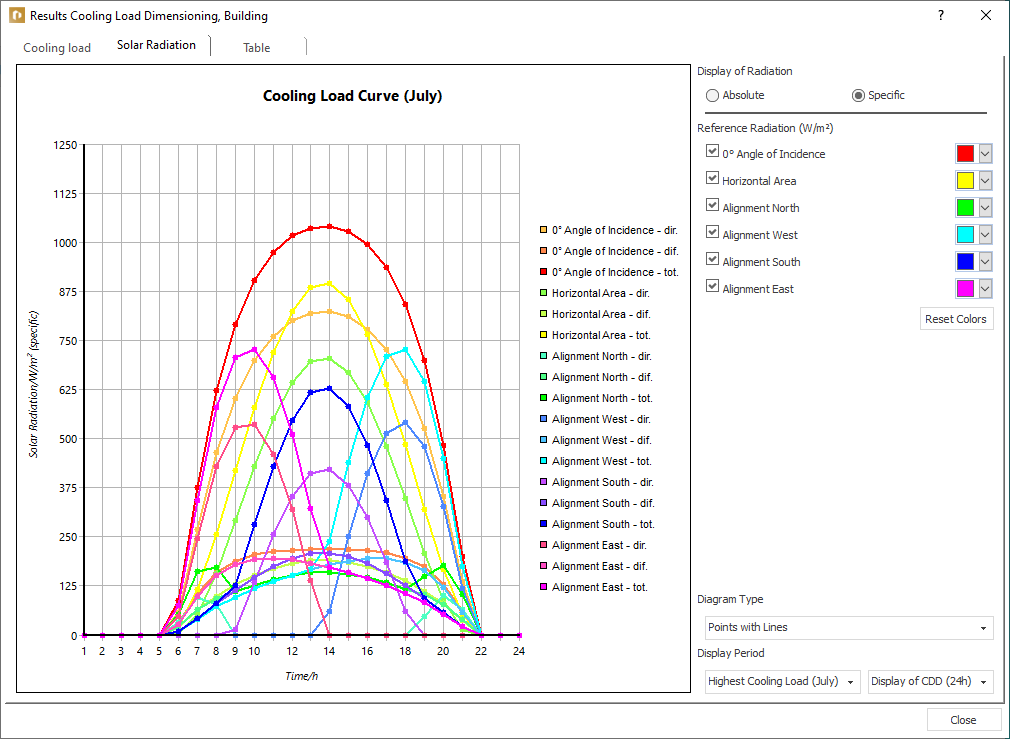
Task: Select the Solar Radiation tab
Action: point(156,45)
